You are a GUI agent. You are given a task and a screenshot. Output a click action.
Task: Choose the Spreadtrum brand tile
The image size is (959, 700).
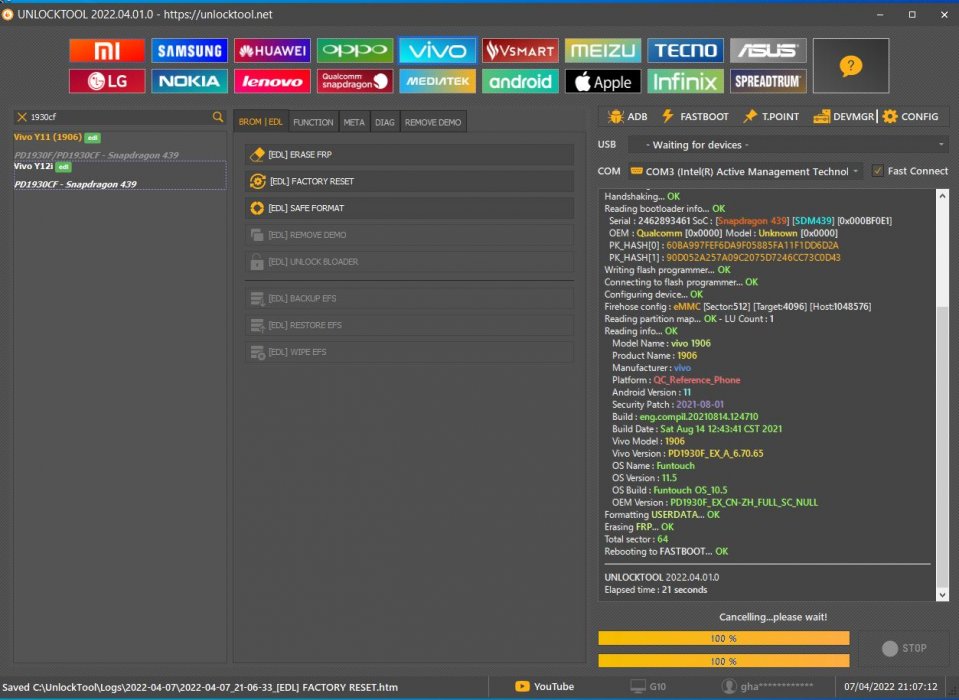click(768, 81)
